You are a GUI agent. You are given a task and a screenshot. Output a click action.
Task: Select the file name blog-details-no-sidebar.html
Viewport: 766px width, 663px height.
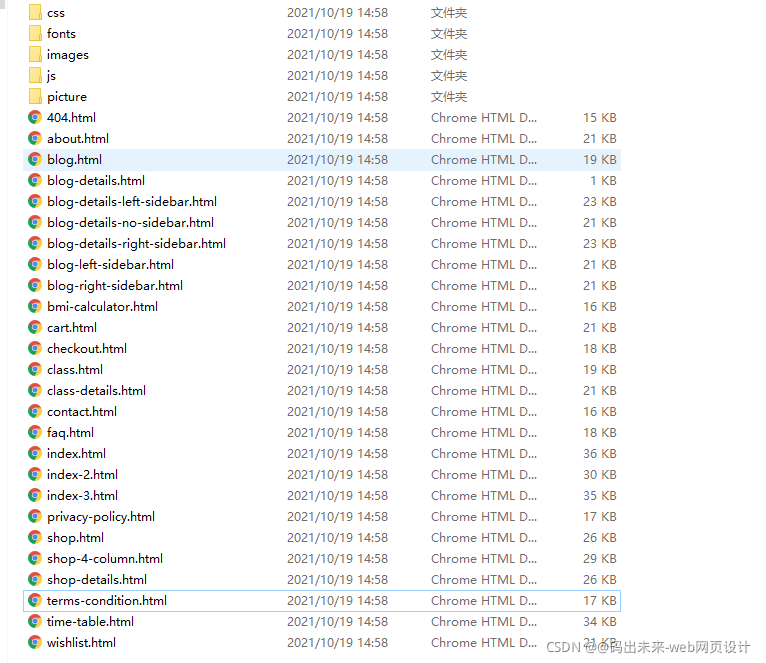pos(130,223)
